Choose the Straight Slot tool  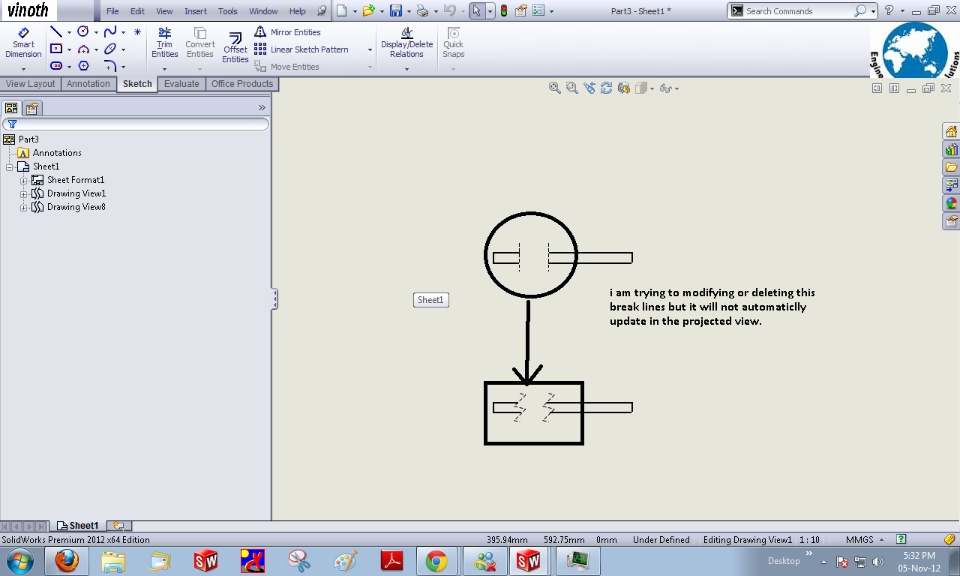[56, 65]
